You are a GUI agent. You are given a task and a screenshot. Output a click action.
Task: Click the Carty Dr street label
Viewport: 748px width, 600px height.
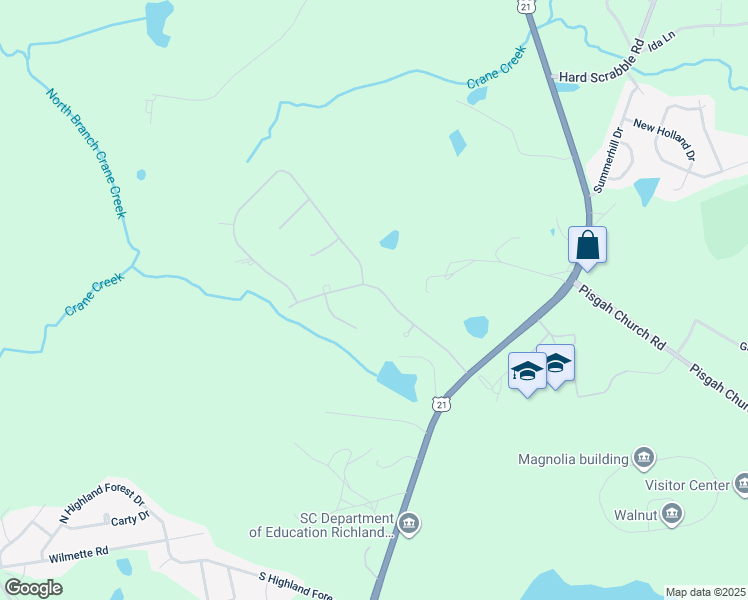130,518
